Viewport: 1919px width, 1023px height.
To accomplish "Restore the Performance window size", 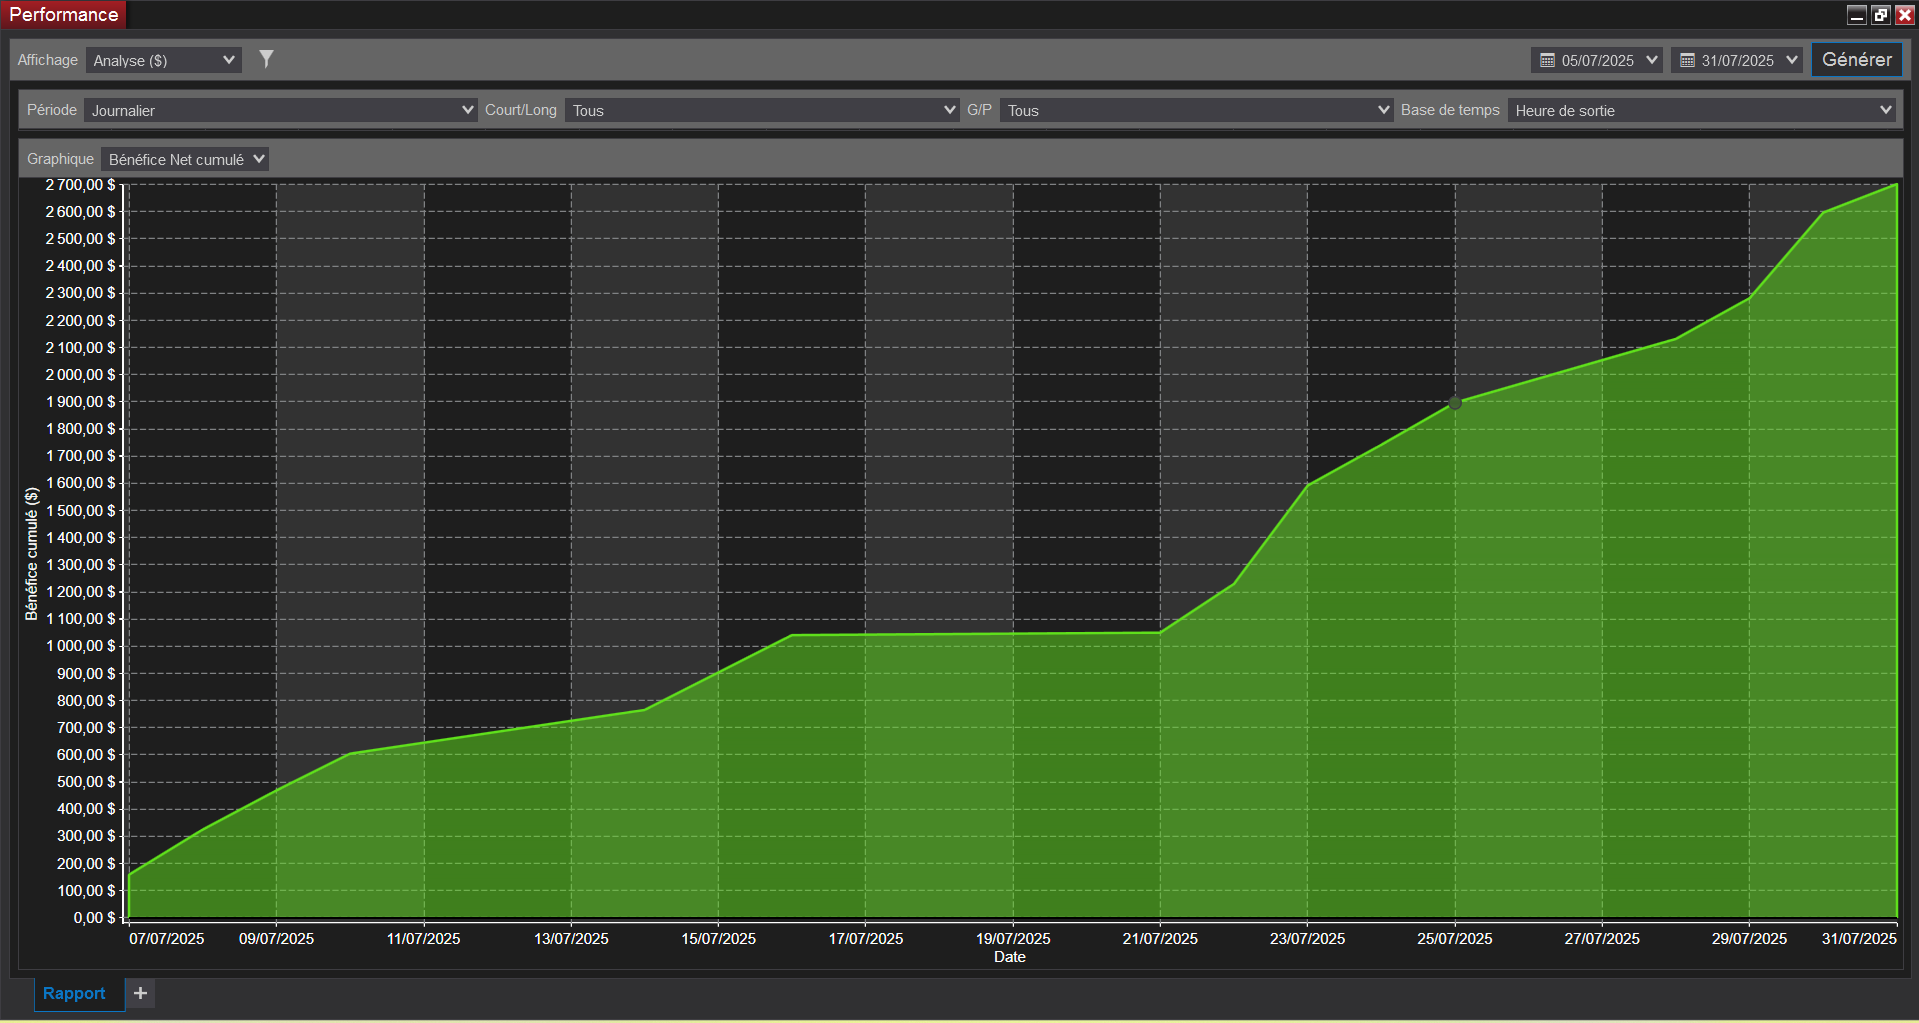I will coord(1881,15).
